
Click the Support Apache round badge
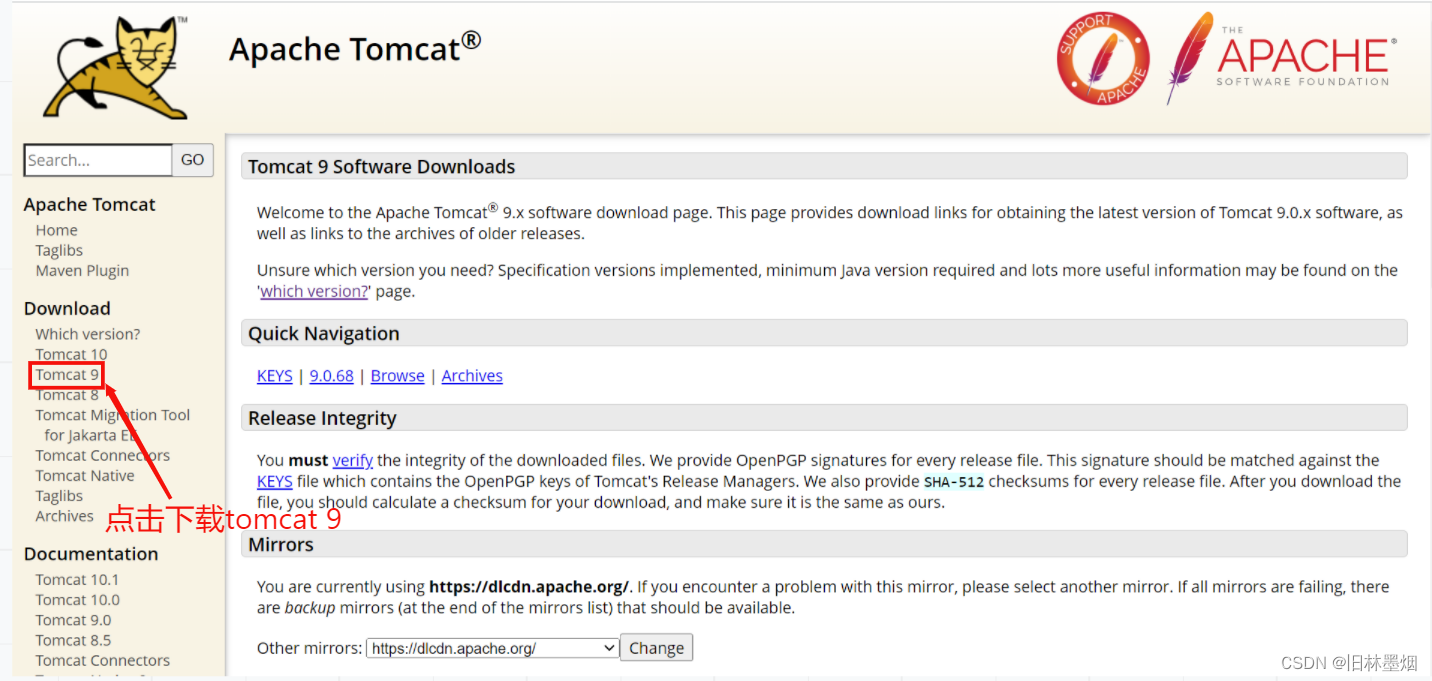[1103, 58]
